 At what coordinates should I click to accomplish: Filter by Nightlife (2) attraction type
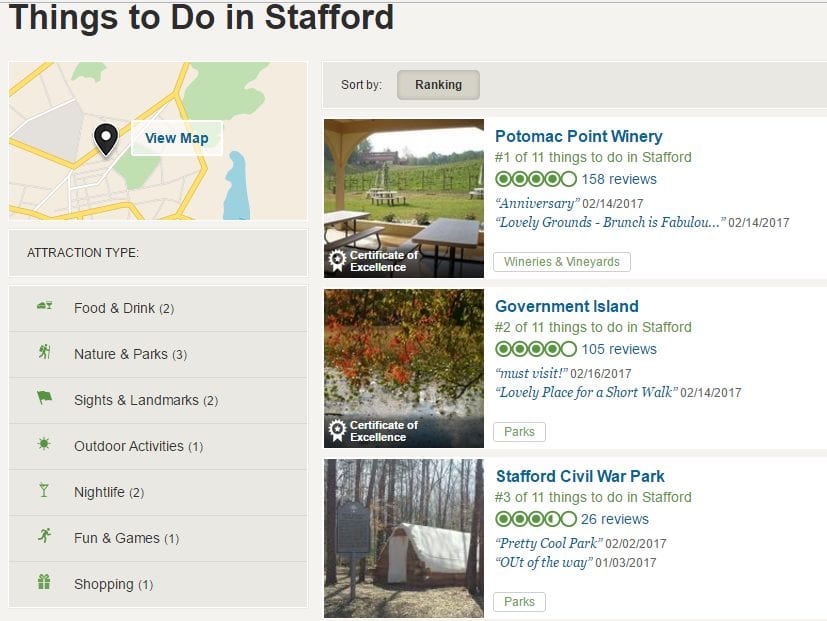(x=109, y=492)
